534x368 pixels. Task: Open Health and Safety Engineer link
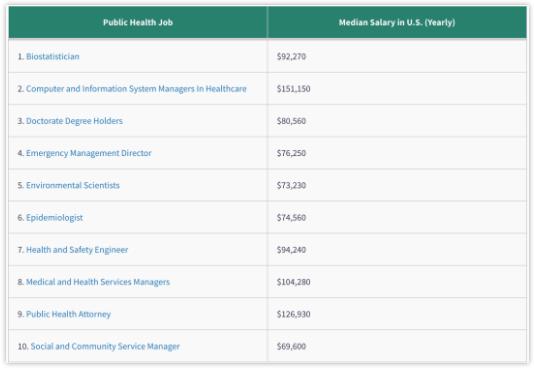point(77,250)
